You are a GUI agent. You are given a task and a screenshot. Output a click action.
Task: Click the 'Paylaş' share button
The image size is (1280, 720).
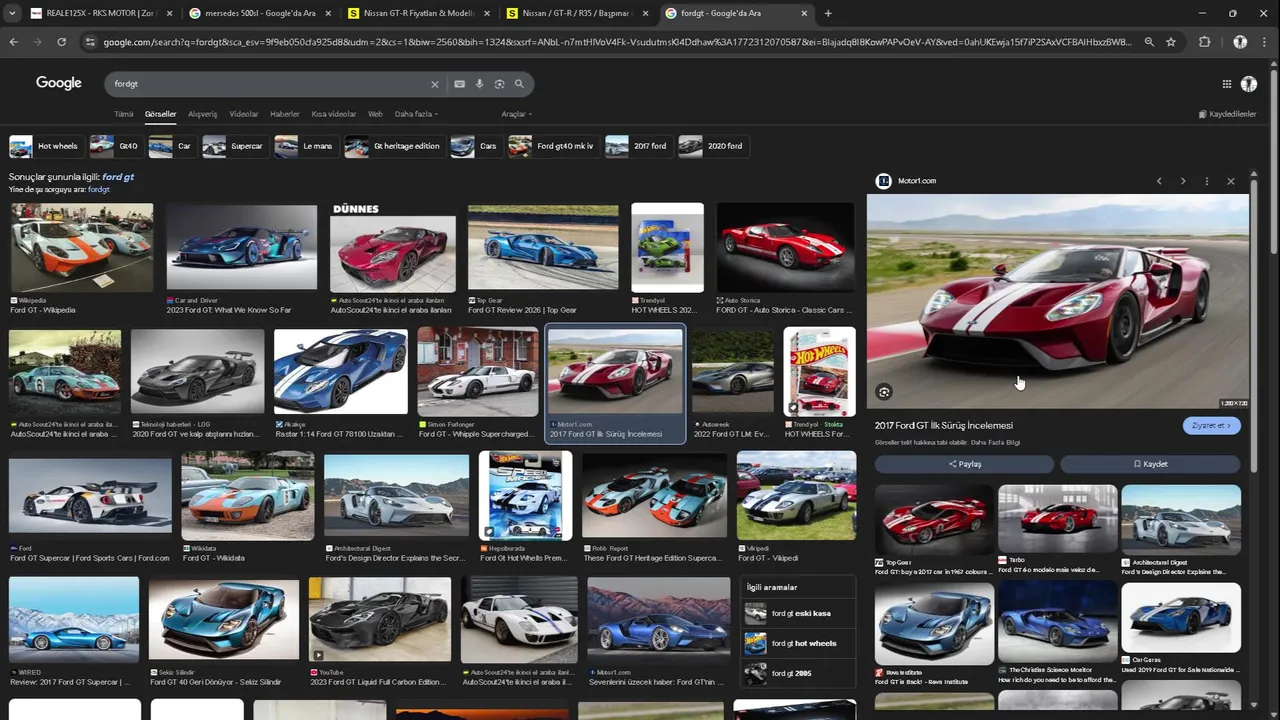point(965,464)
